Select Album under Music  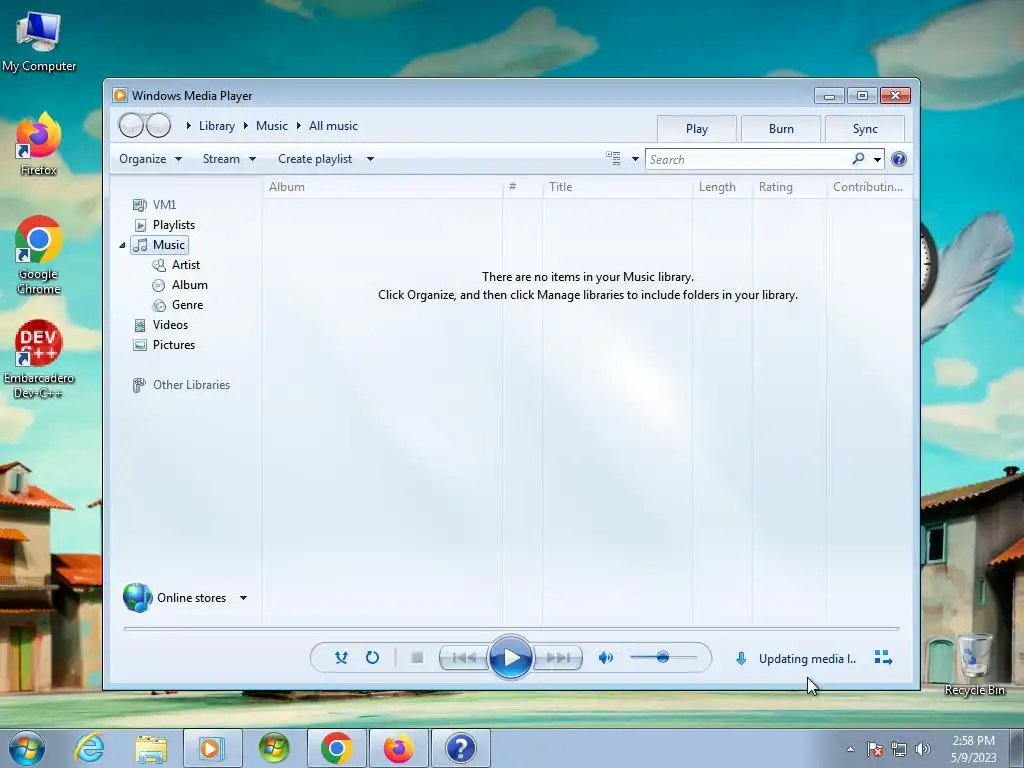click(180, 285)
